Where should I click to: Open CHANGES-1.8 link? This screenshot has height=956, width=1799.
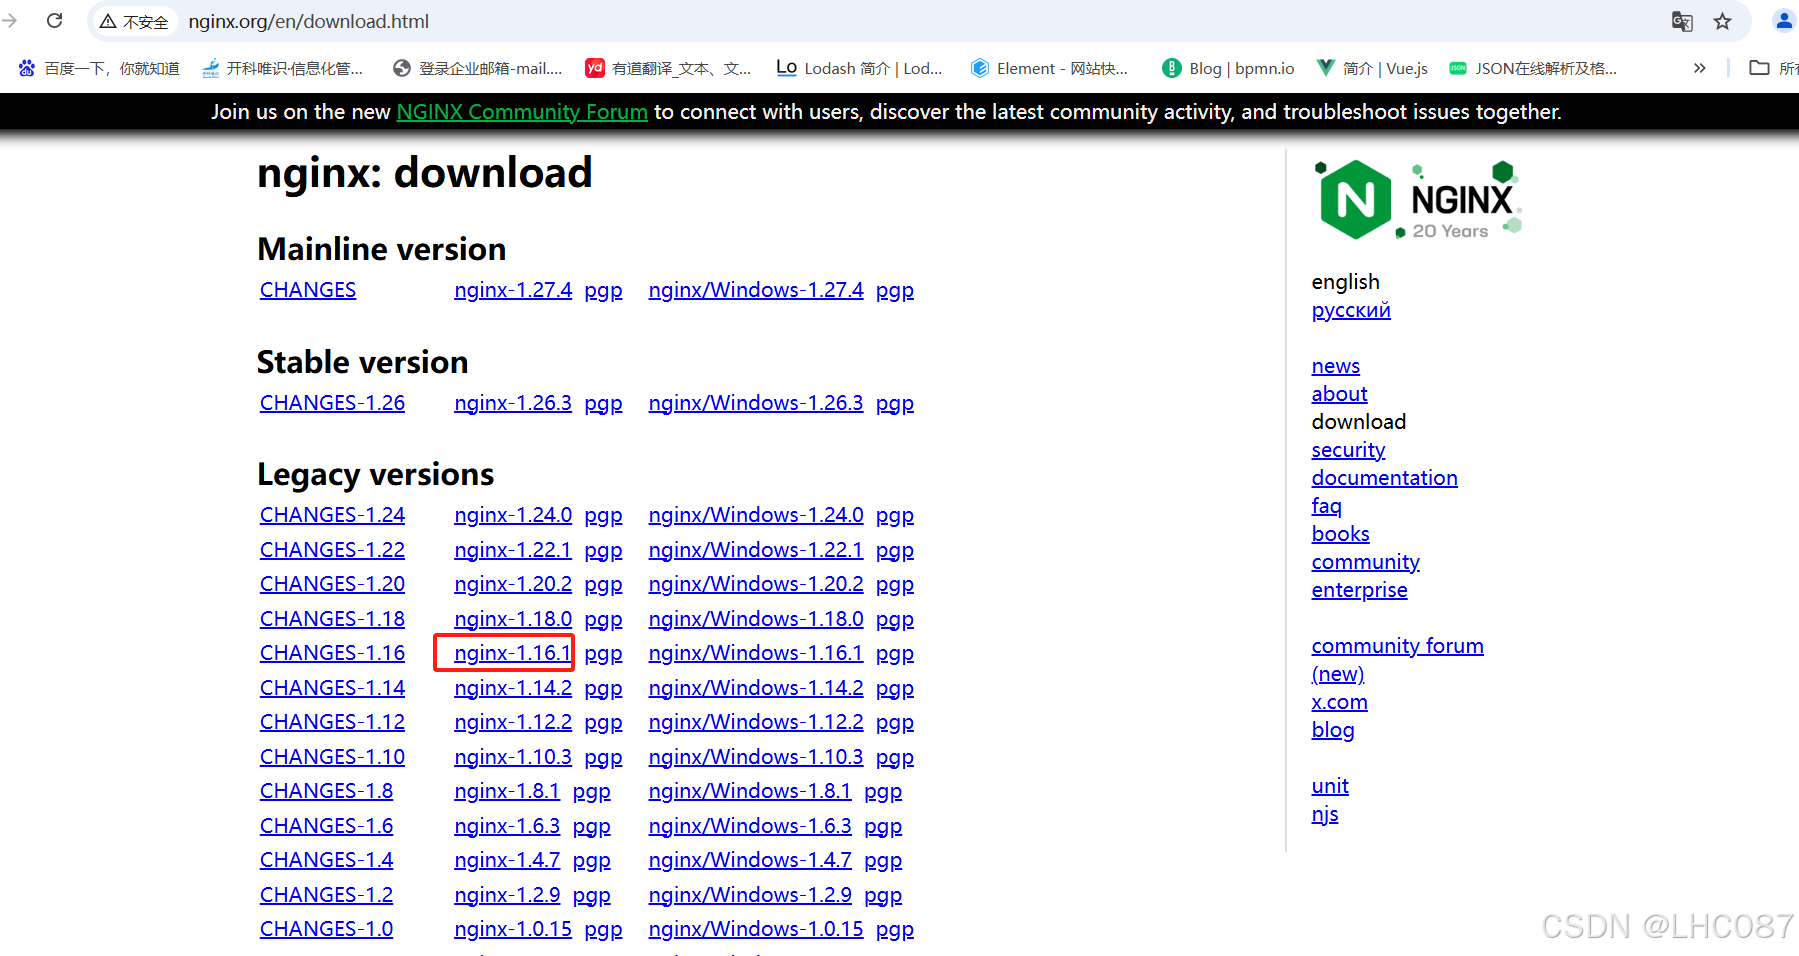click(326, 791)
